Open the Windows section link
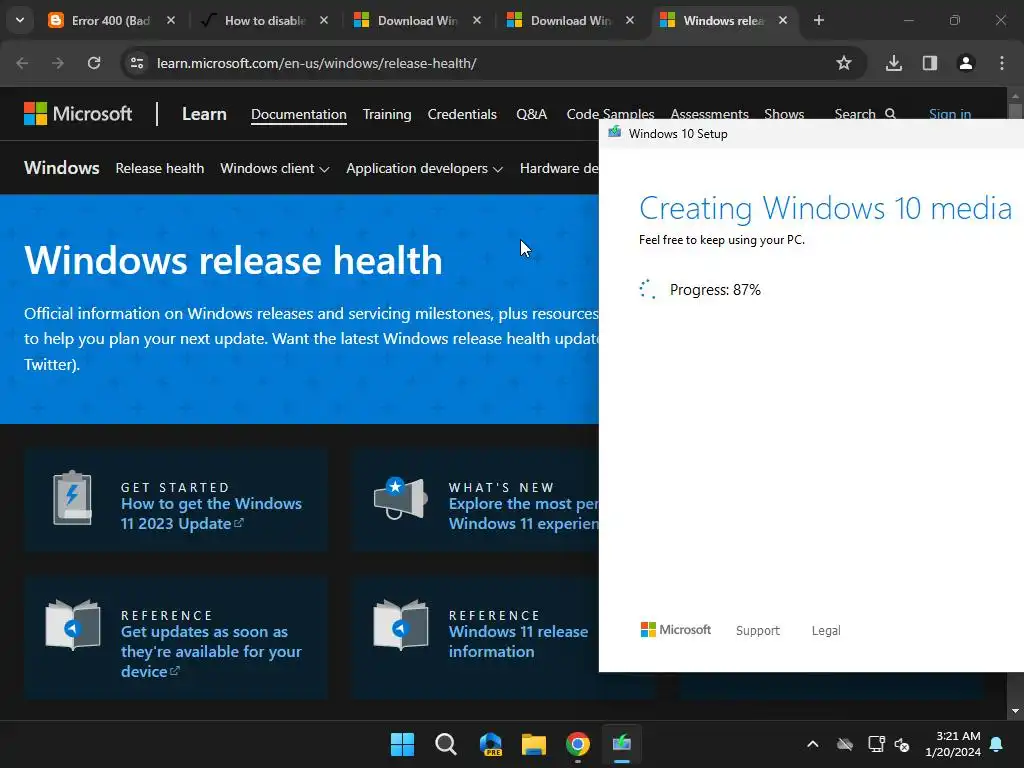Viewport: 1024px width, 768px height. point(61,168)
